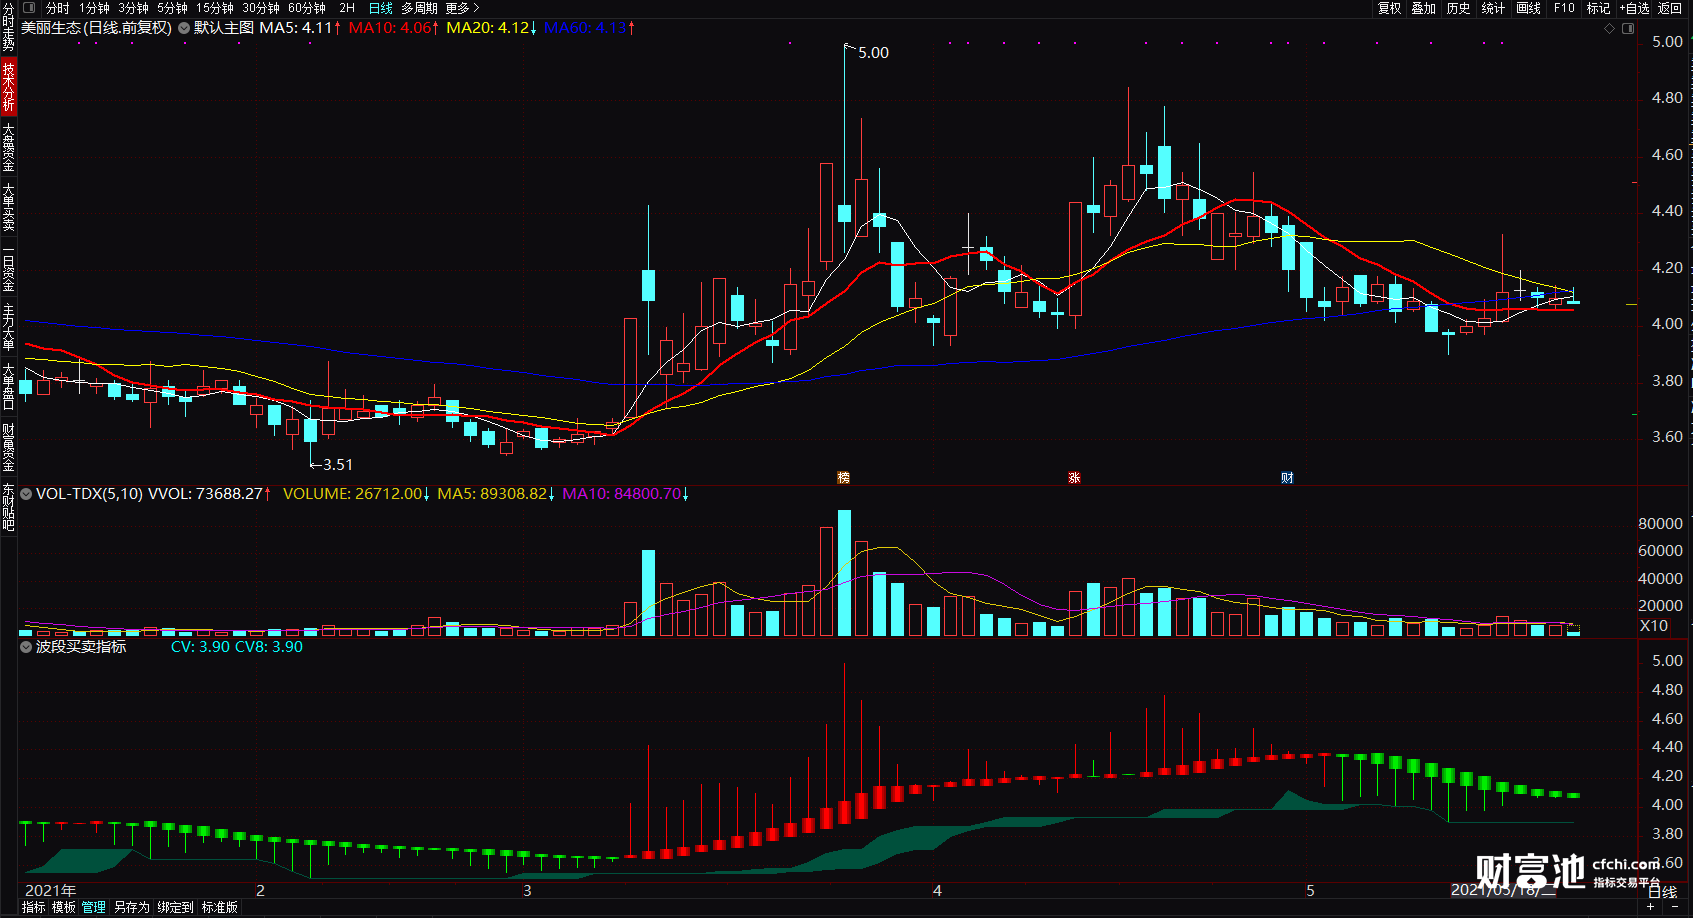Open the 历史 history button
1693x918 pixels.
1459,8
